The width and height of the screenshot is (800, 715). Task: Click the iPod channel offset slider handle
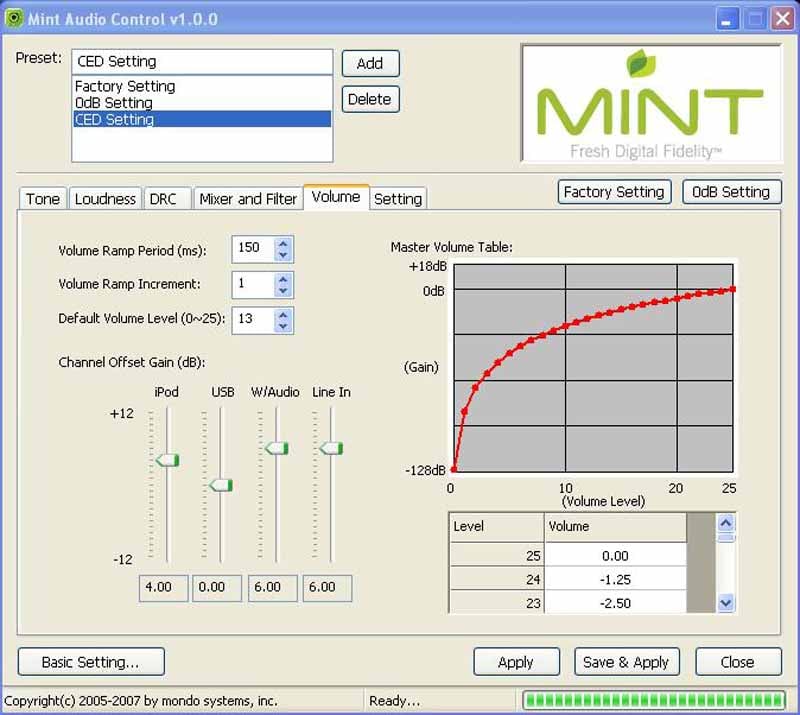(x=167, y=460)
